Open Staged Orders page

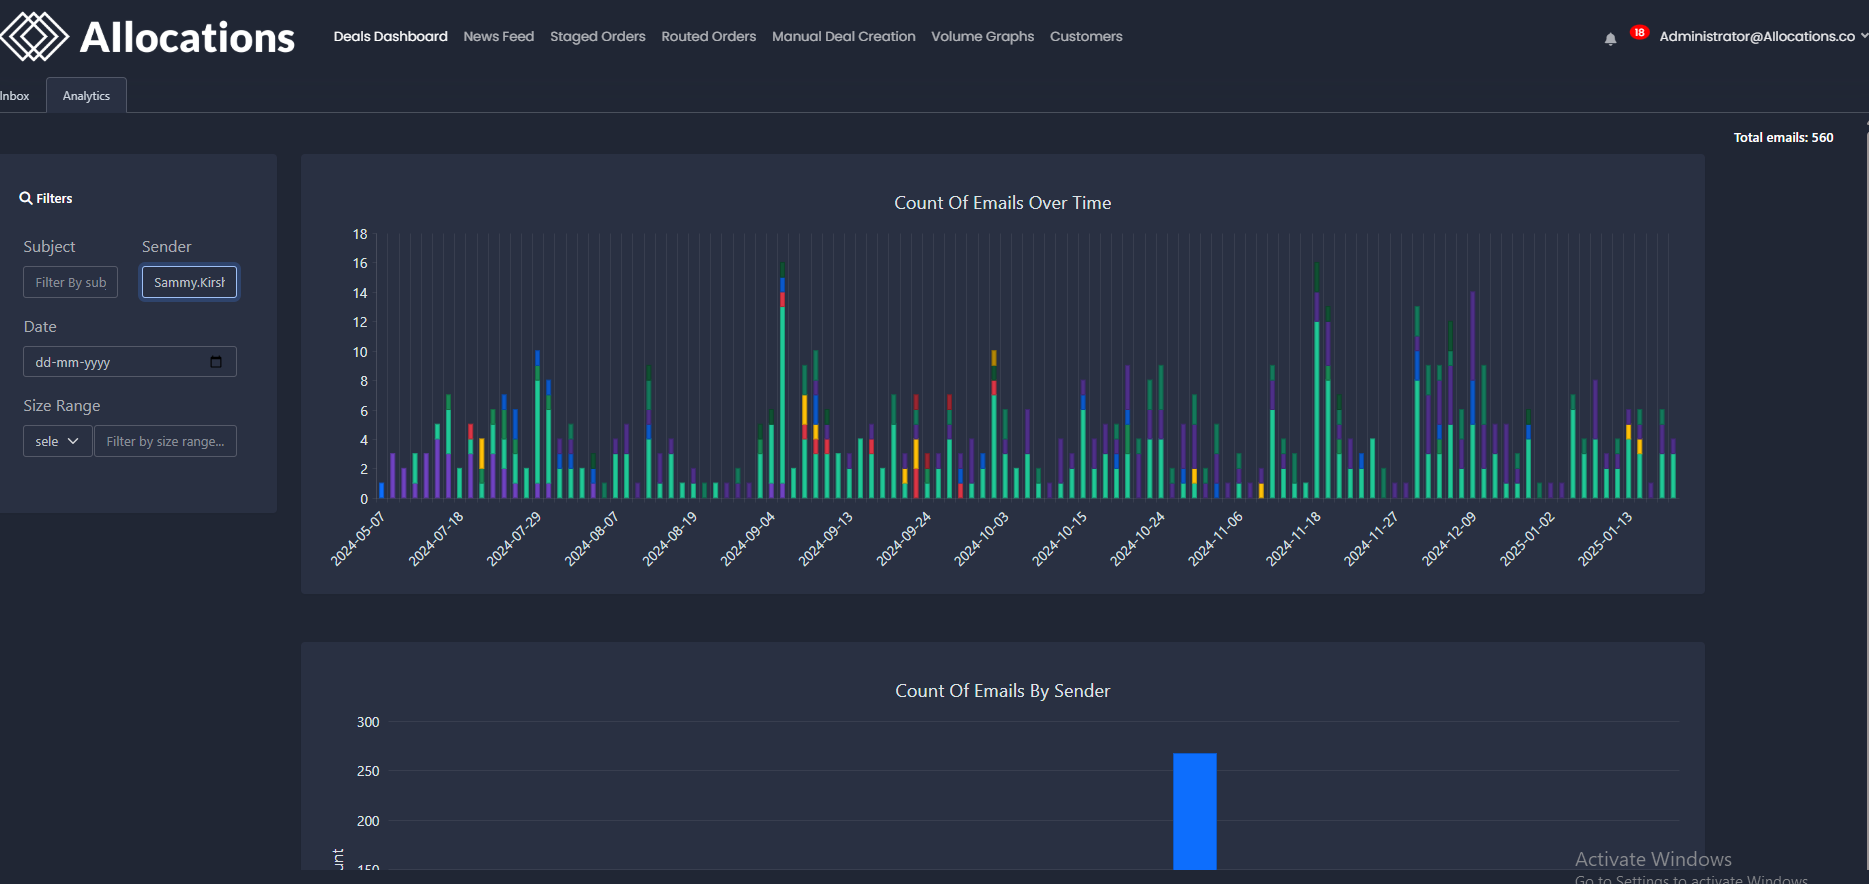(x=598, y=37)
